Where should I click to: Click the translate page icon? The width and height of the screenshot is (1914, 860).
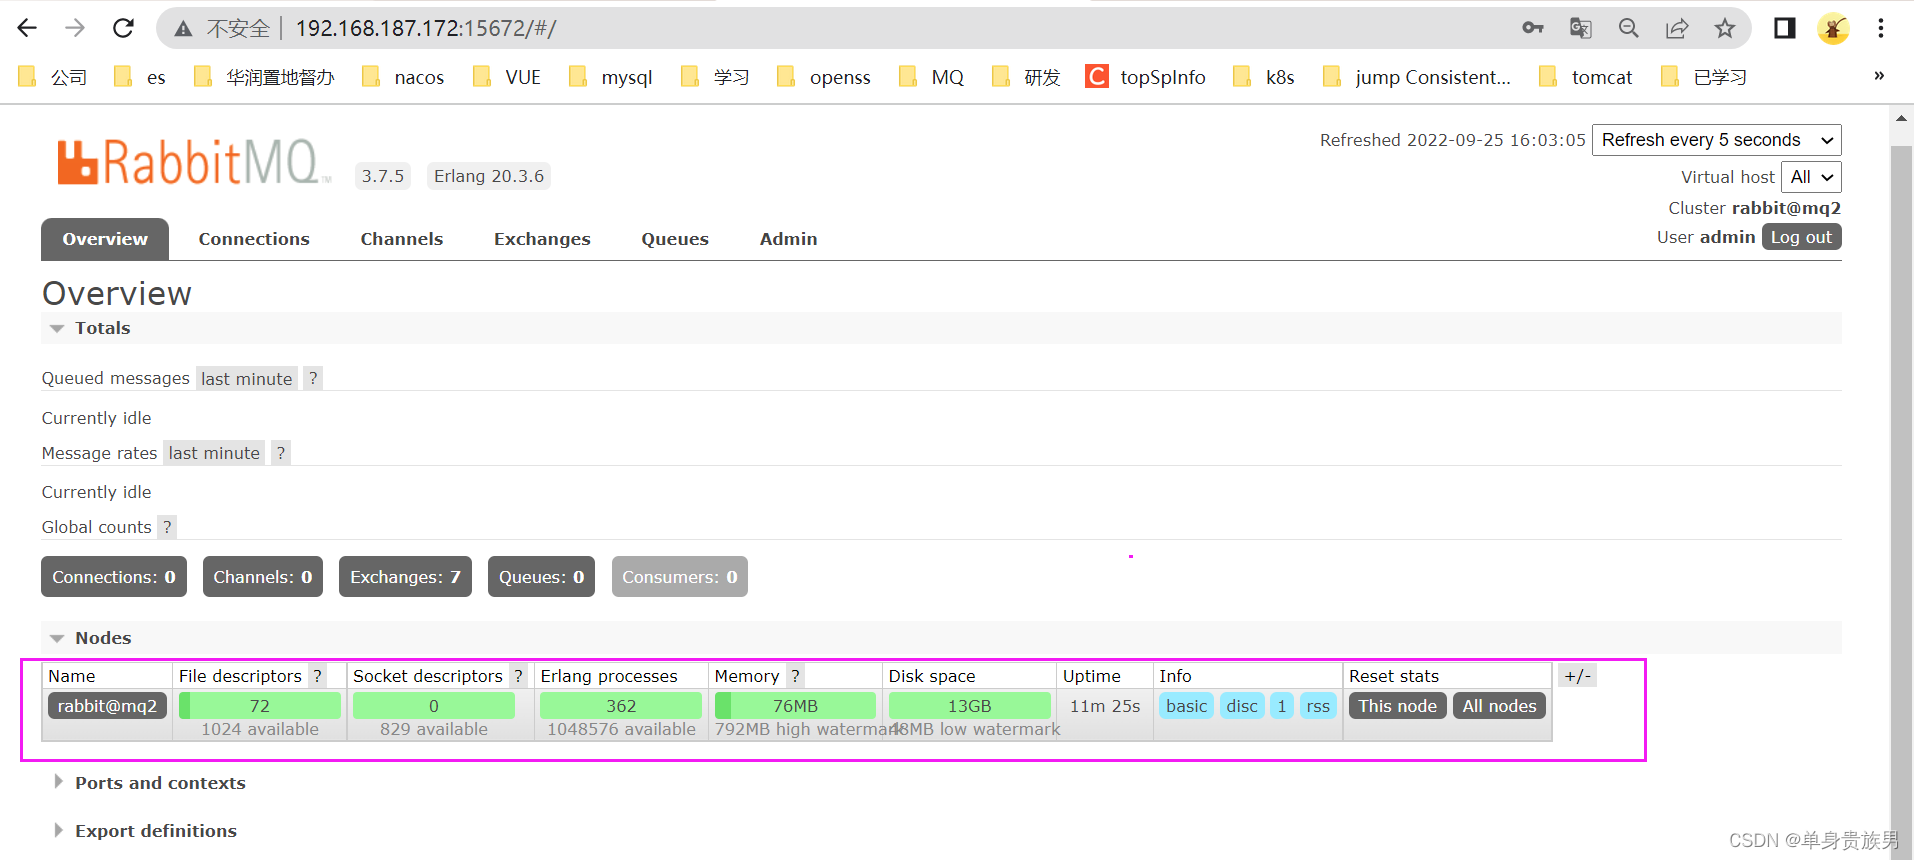[x=1581, y=28]
